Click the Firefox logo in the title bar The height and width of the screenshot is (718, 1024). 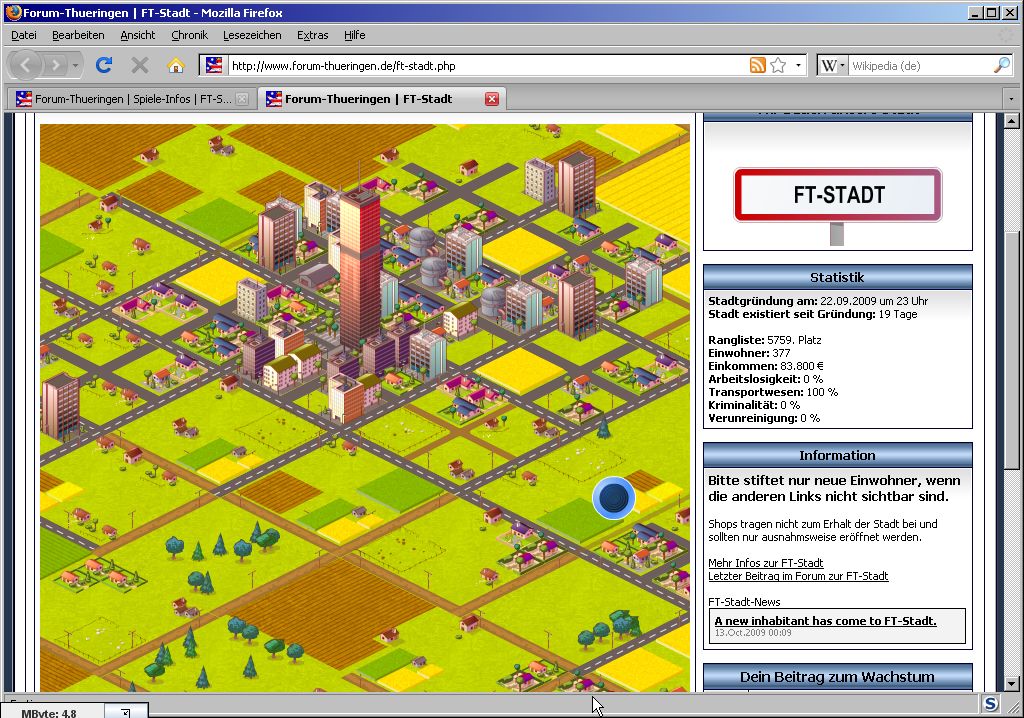[x=12, y=12]
